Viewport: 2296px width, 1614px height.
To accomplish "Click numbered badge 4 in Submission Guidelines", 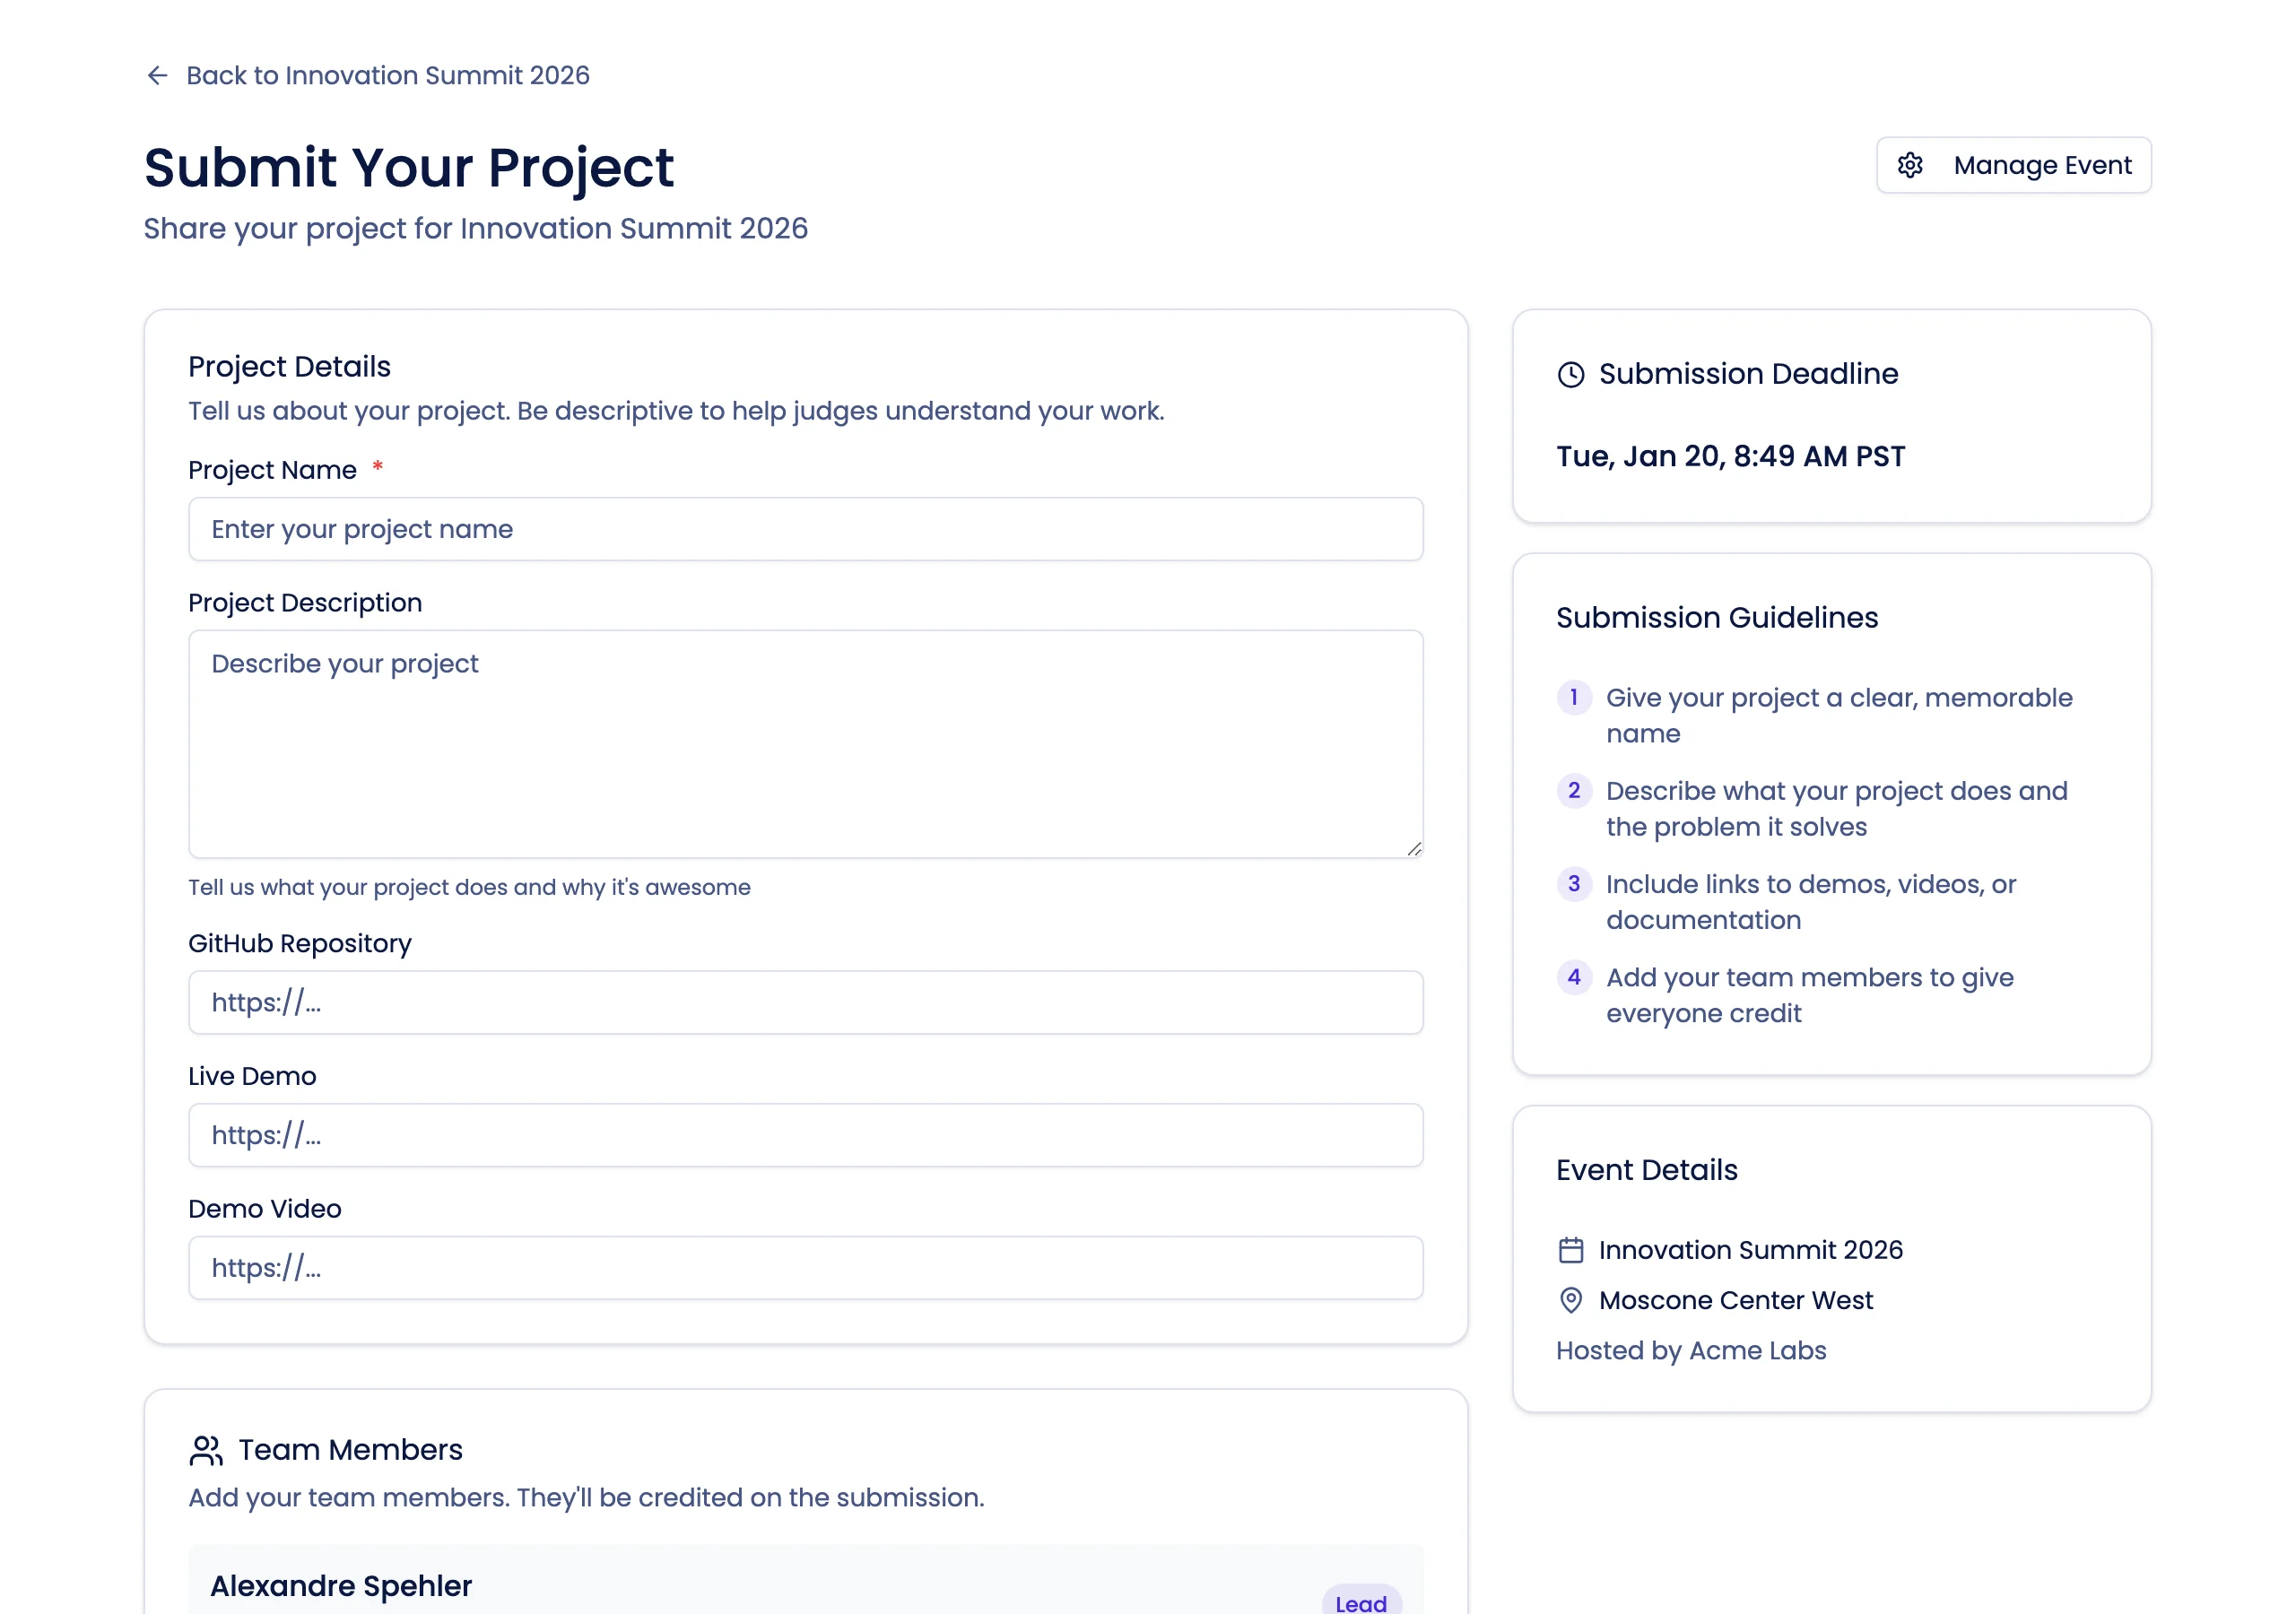I will coord(1574,977).
